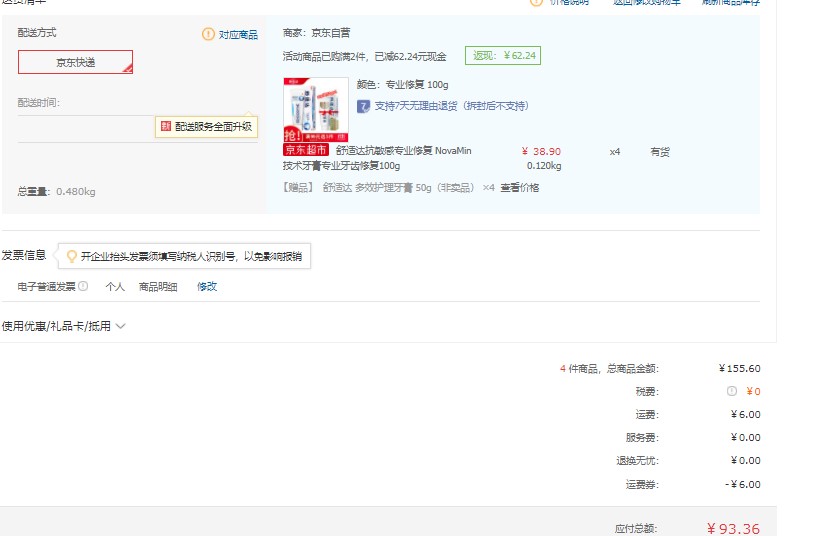Click the red 新 badge on the delivery upgrade tip

(x=166, y=126)
